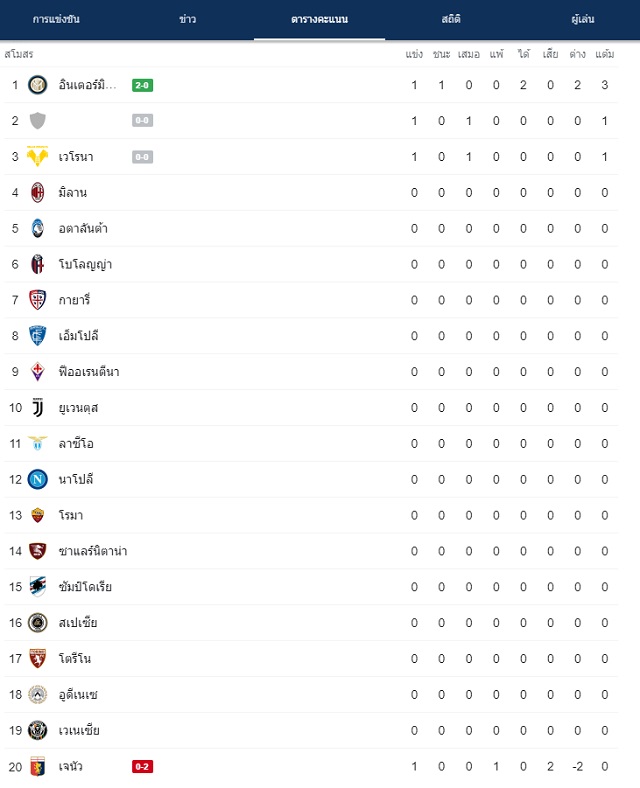Screen dimensions: 640x788
Task: Open the อตาลันต้า team link
Action: click(83, 229)
